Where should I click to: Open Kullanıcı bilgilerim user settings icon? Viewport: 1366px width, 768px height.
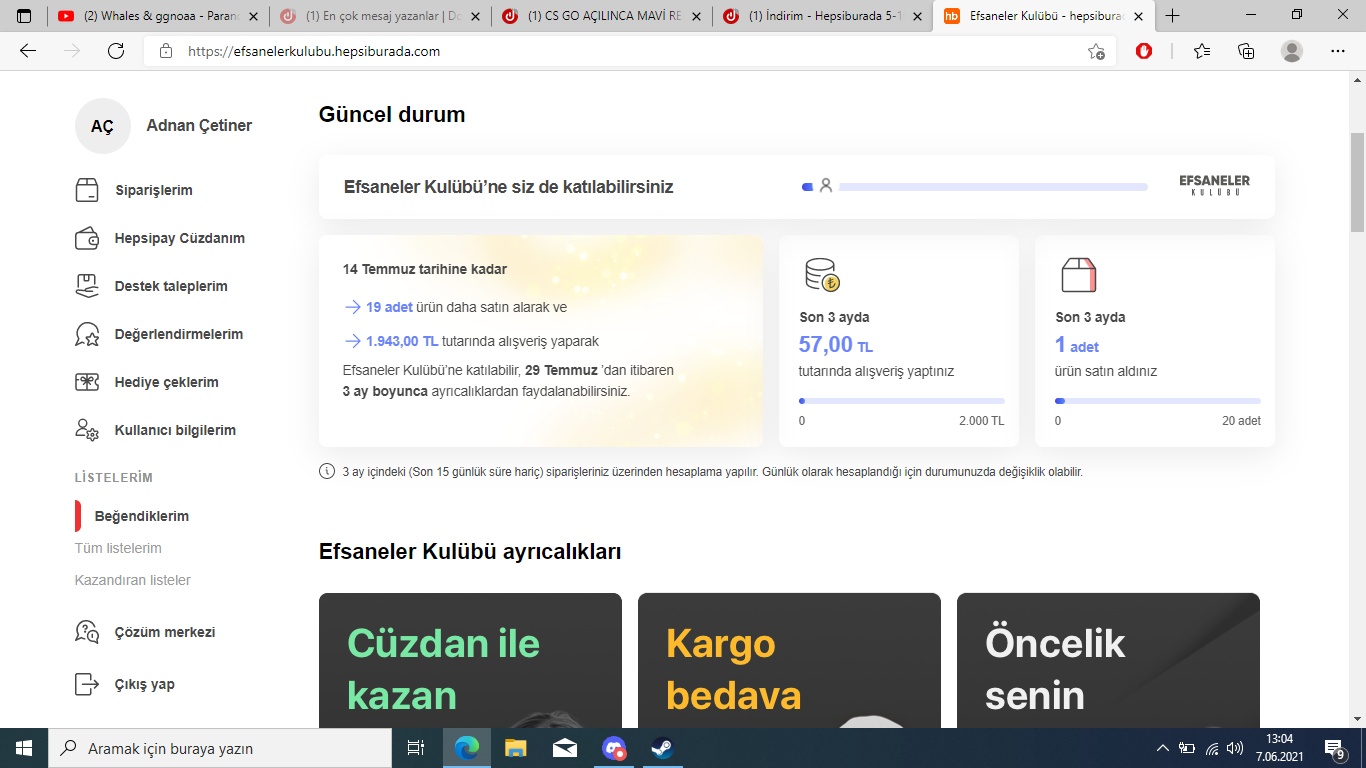point(87,430)
